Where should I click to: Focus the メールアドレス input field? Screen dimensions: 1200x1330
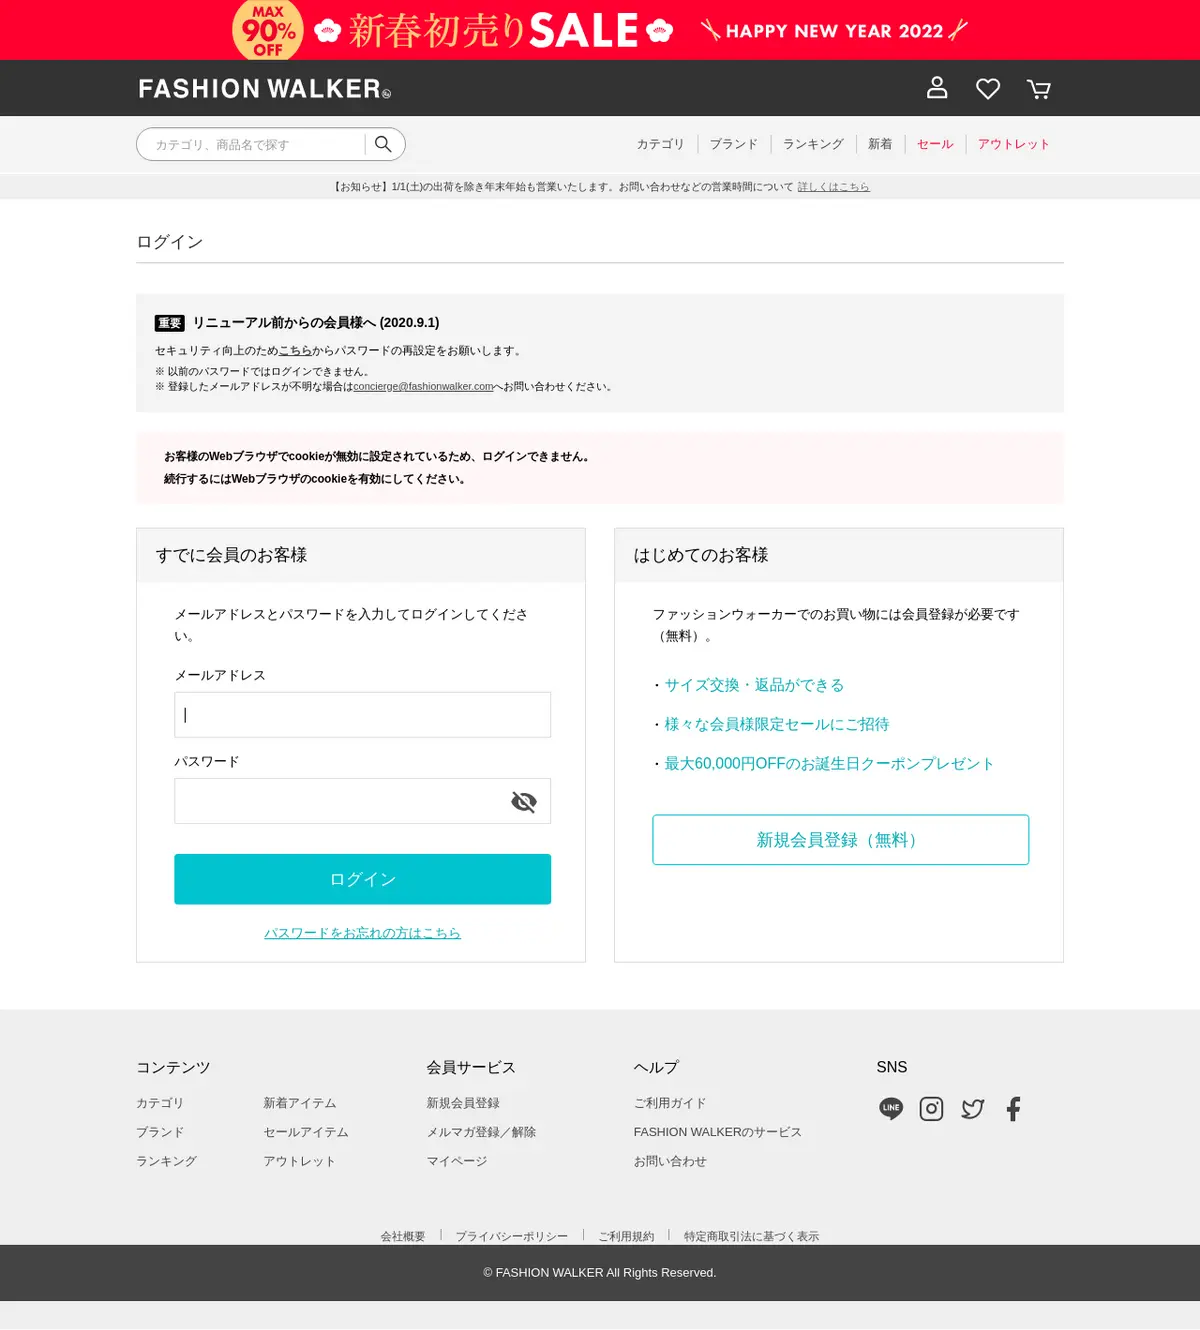click(x=362, y=715)
